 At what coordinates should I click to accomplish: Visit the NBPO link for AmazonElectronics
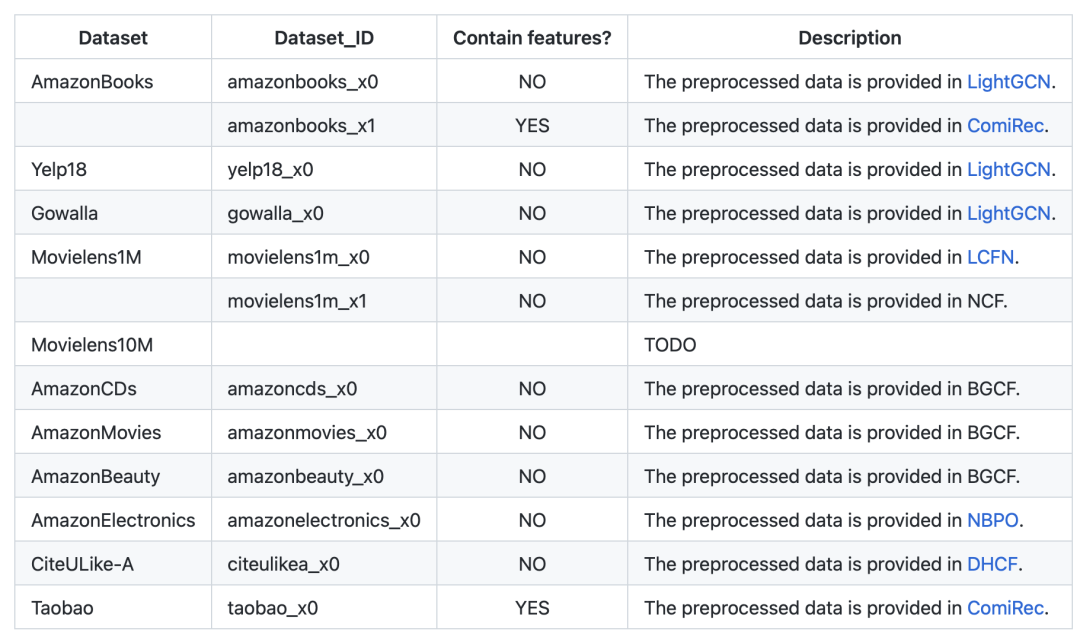993,521
